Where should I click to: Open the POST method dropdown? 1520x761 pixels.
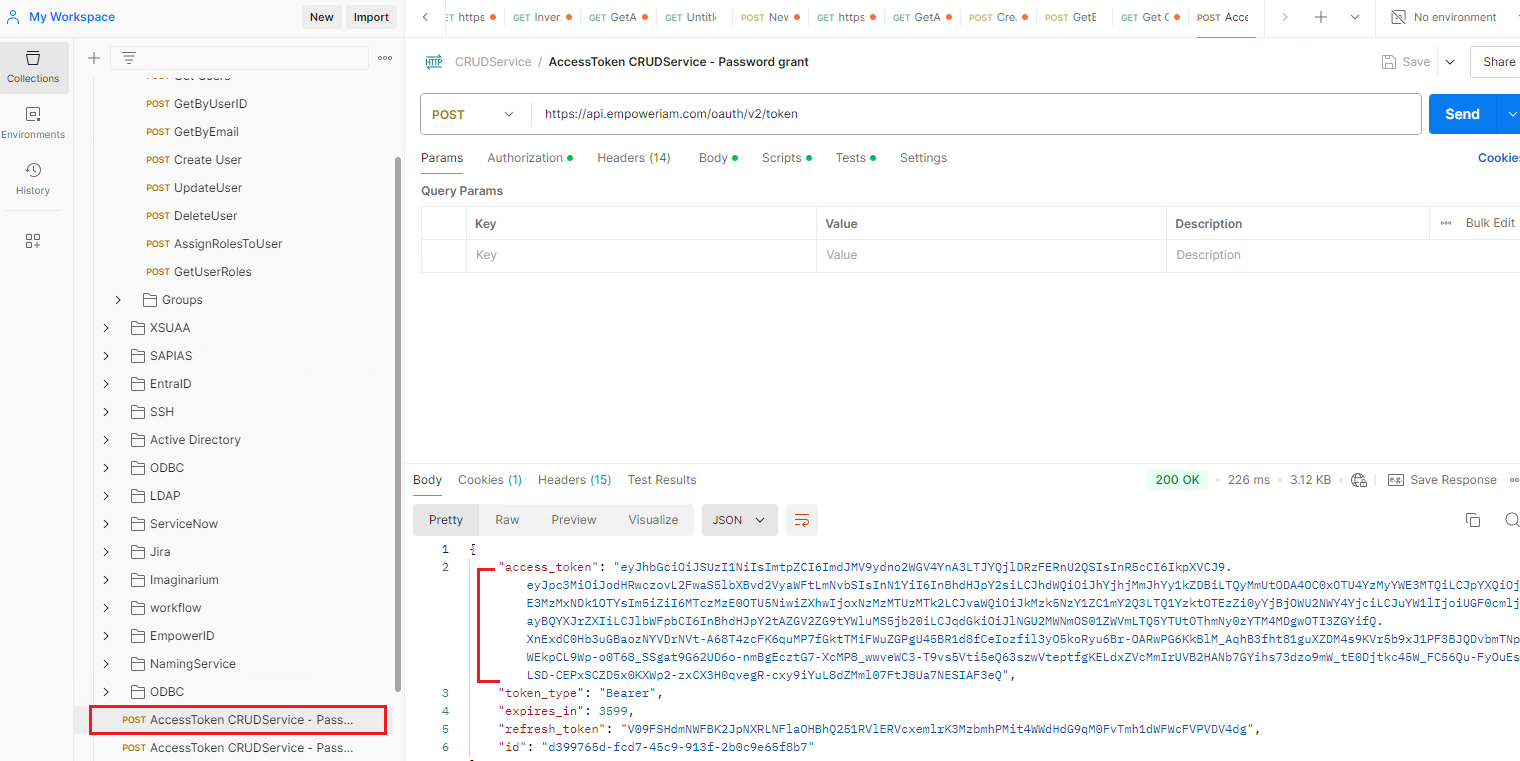tap(473, 114)
